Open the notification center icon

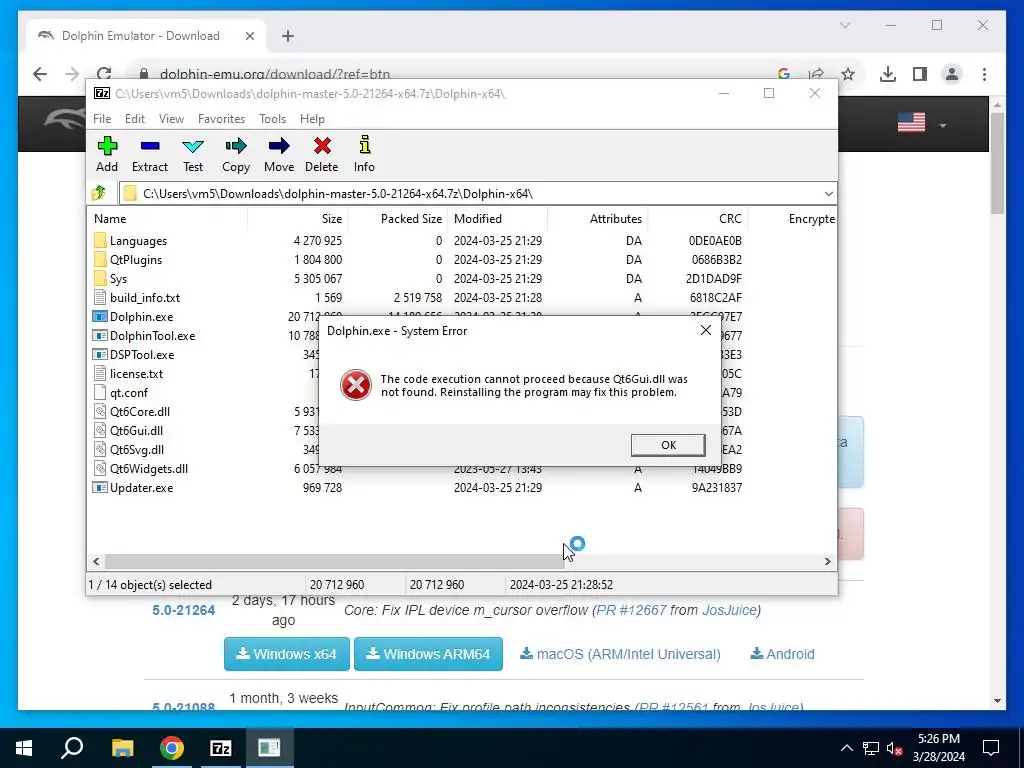(991, 748)
